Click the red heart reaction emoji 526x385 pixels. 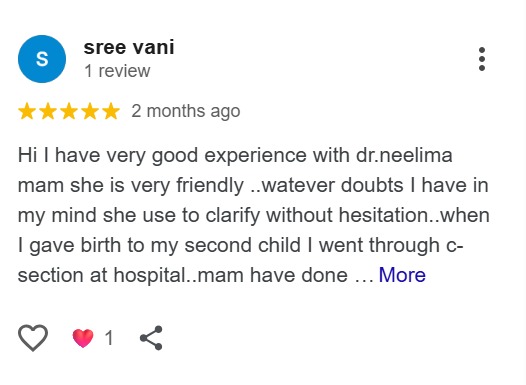[x=83, y=338]
